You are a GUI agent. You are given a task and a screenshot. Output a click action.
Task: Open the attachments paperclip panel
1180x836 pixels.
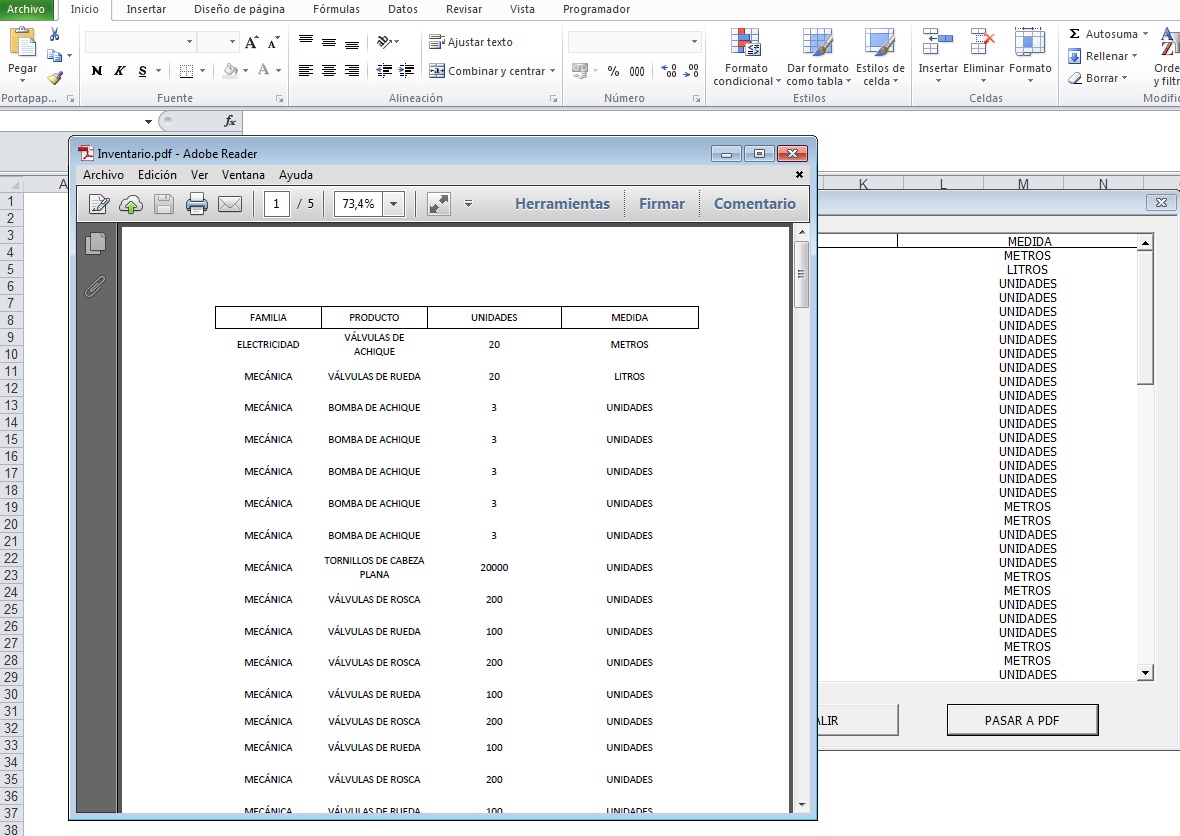pos(95,287)
